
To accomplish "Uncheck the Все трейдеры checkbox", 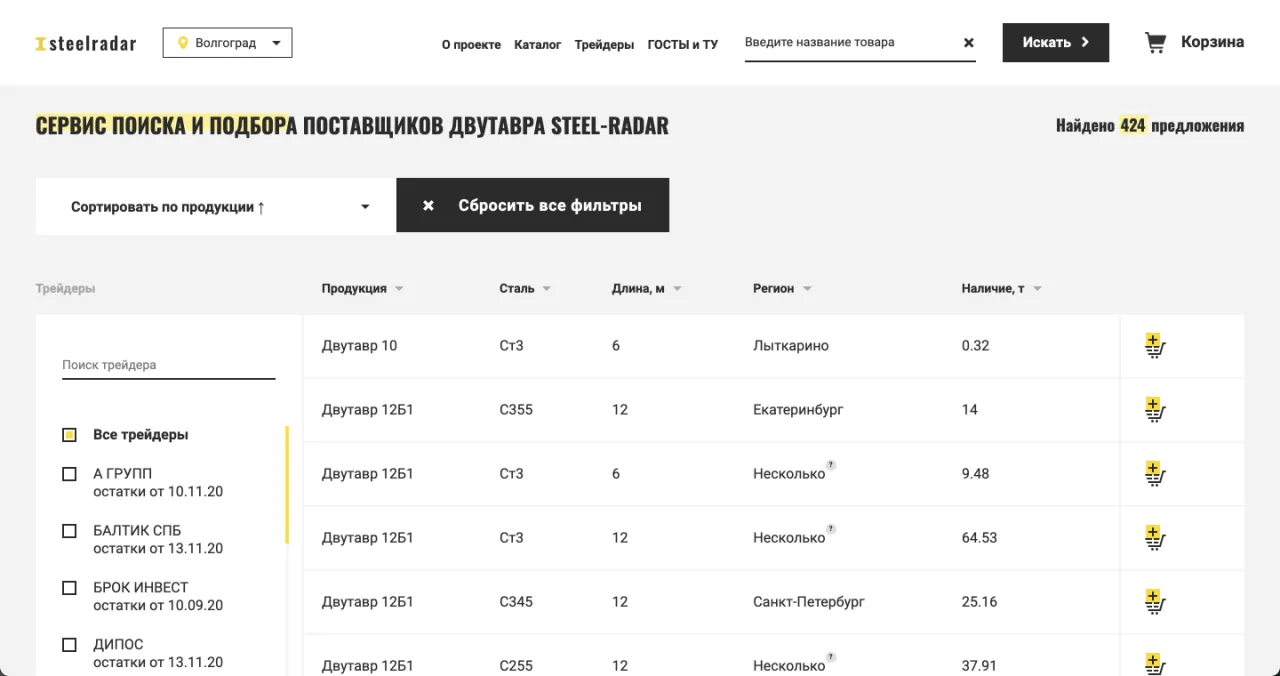I will point(69,434).
